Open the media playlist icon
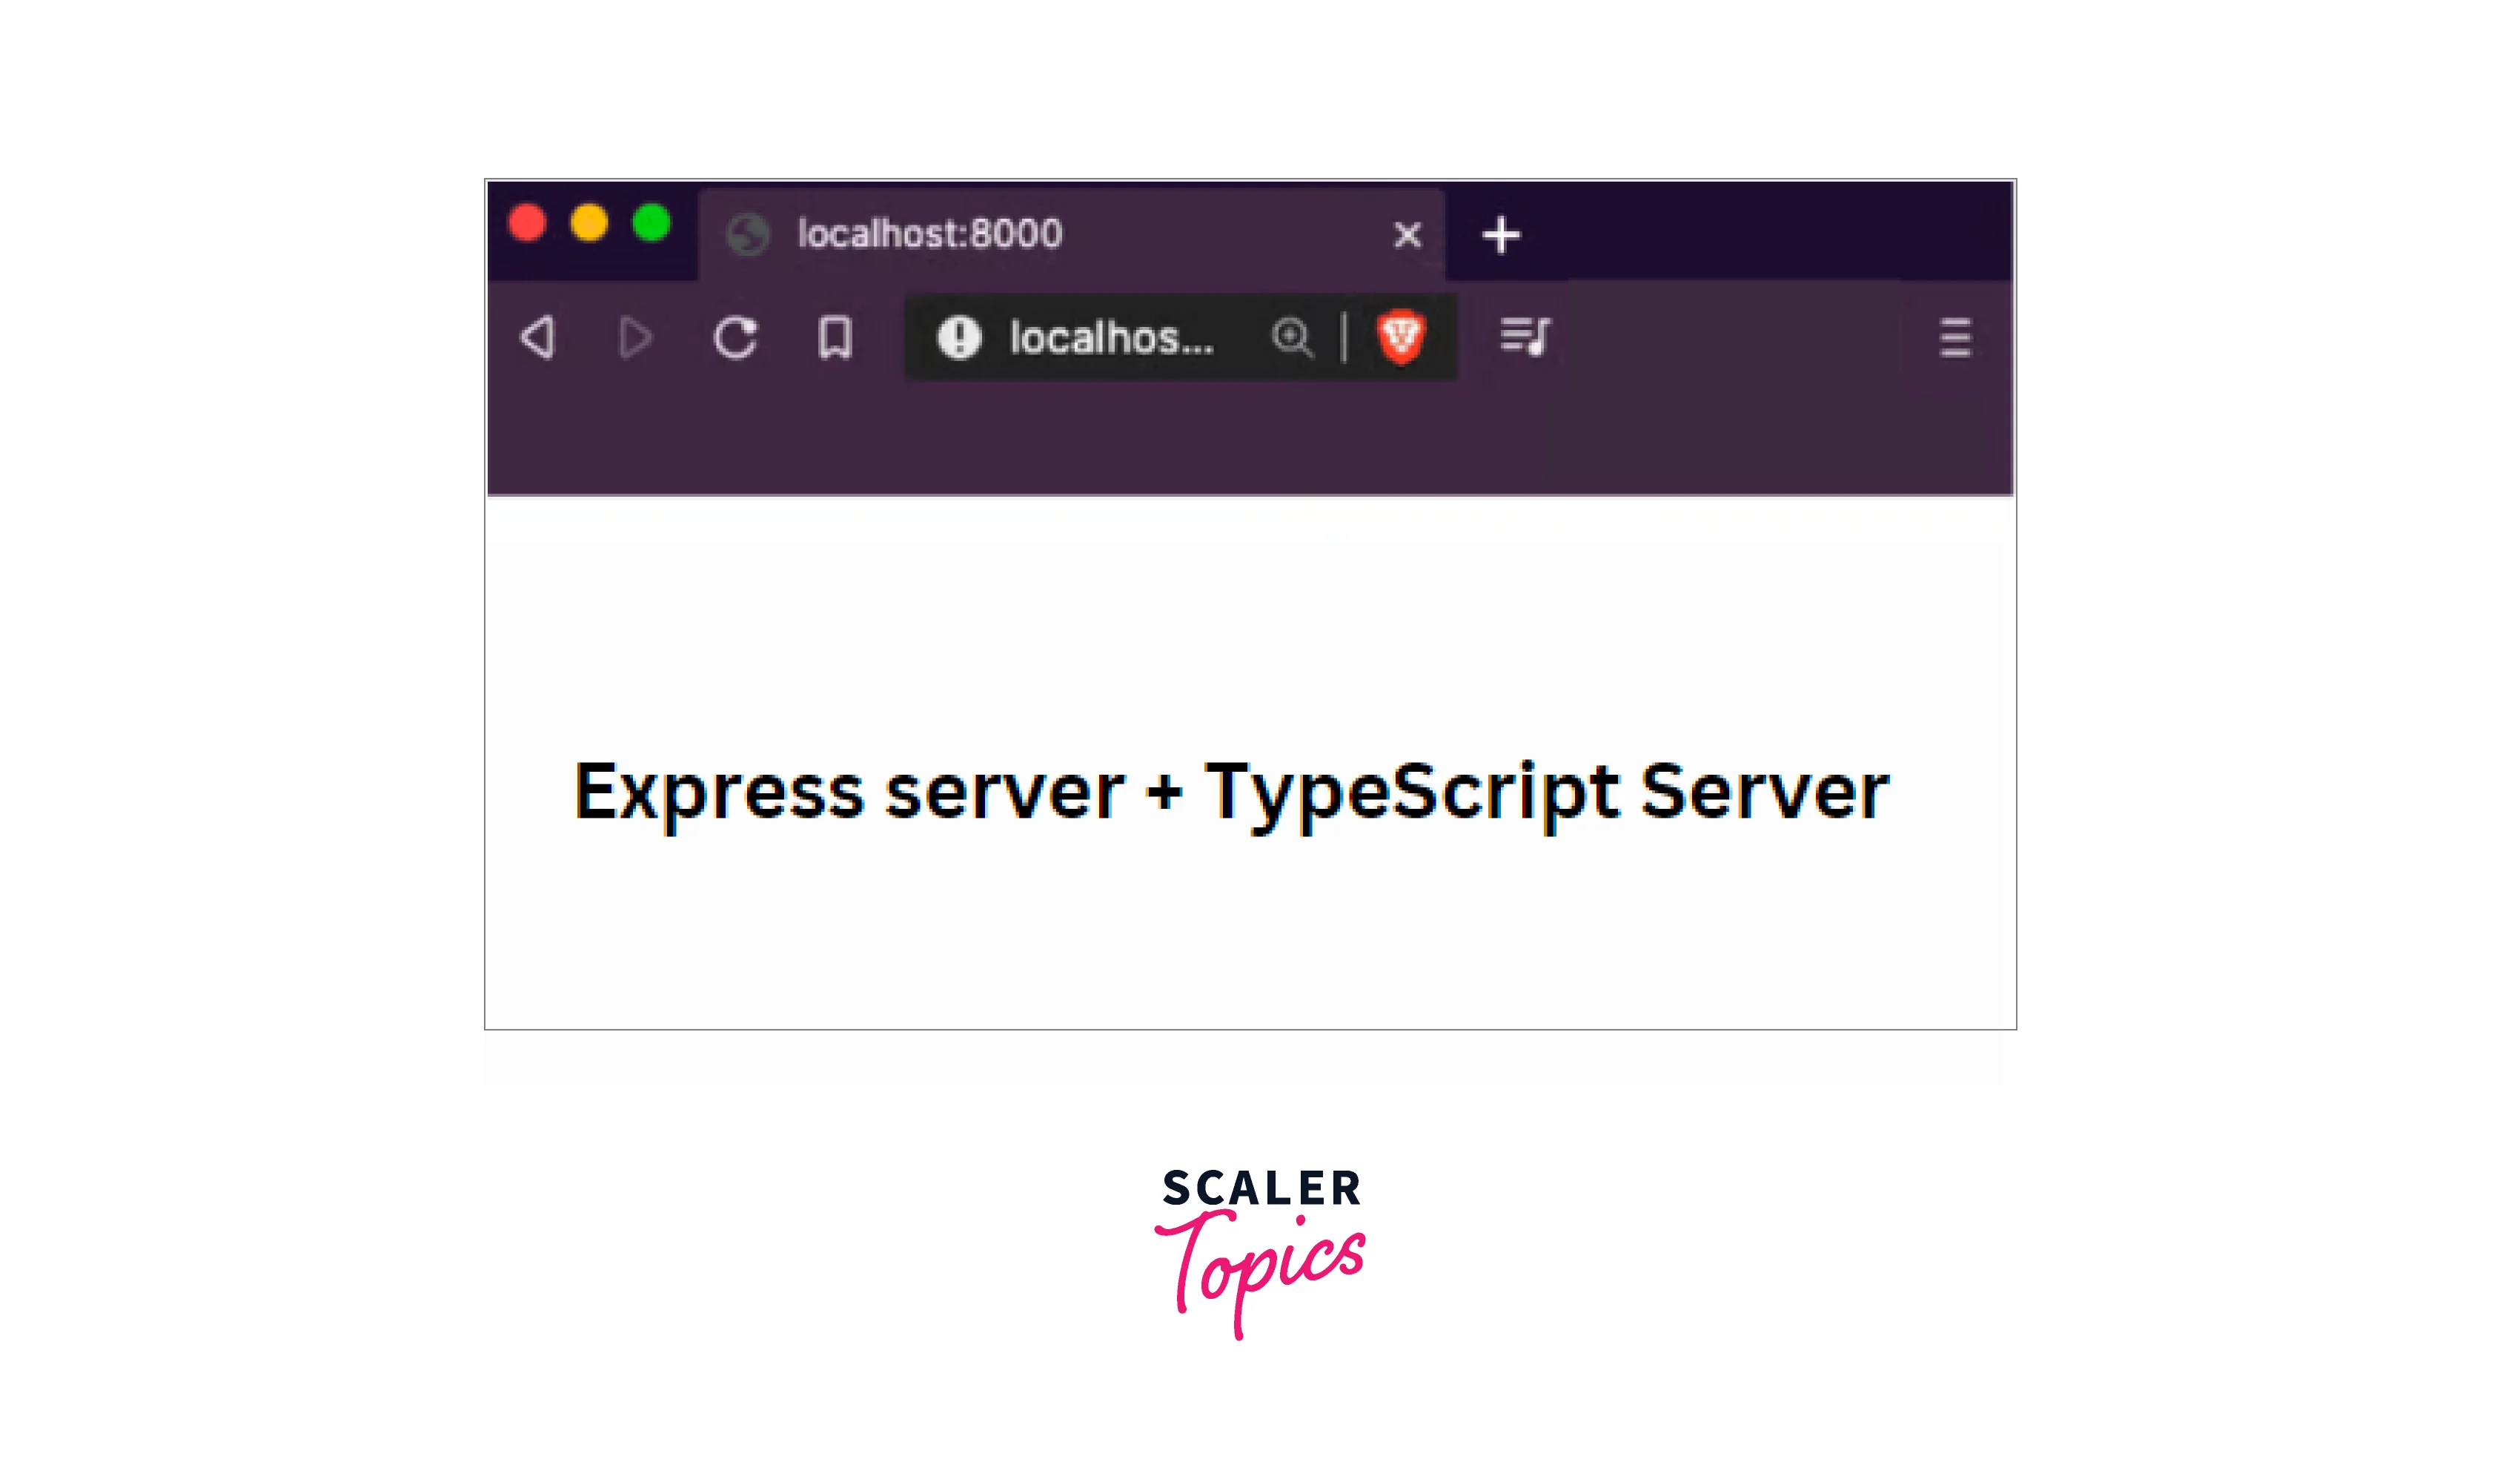 [1525, 337]
